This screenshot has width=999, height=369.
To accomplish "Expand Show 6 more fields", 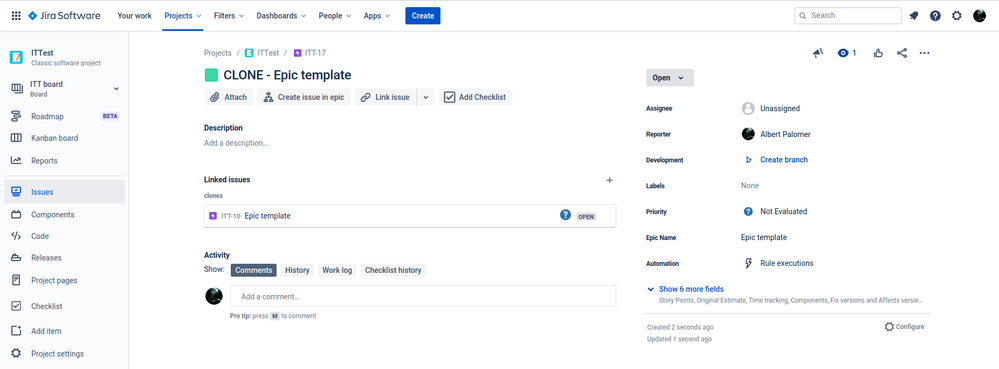I will [x=691, y=289].
